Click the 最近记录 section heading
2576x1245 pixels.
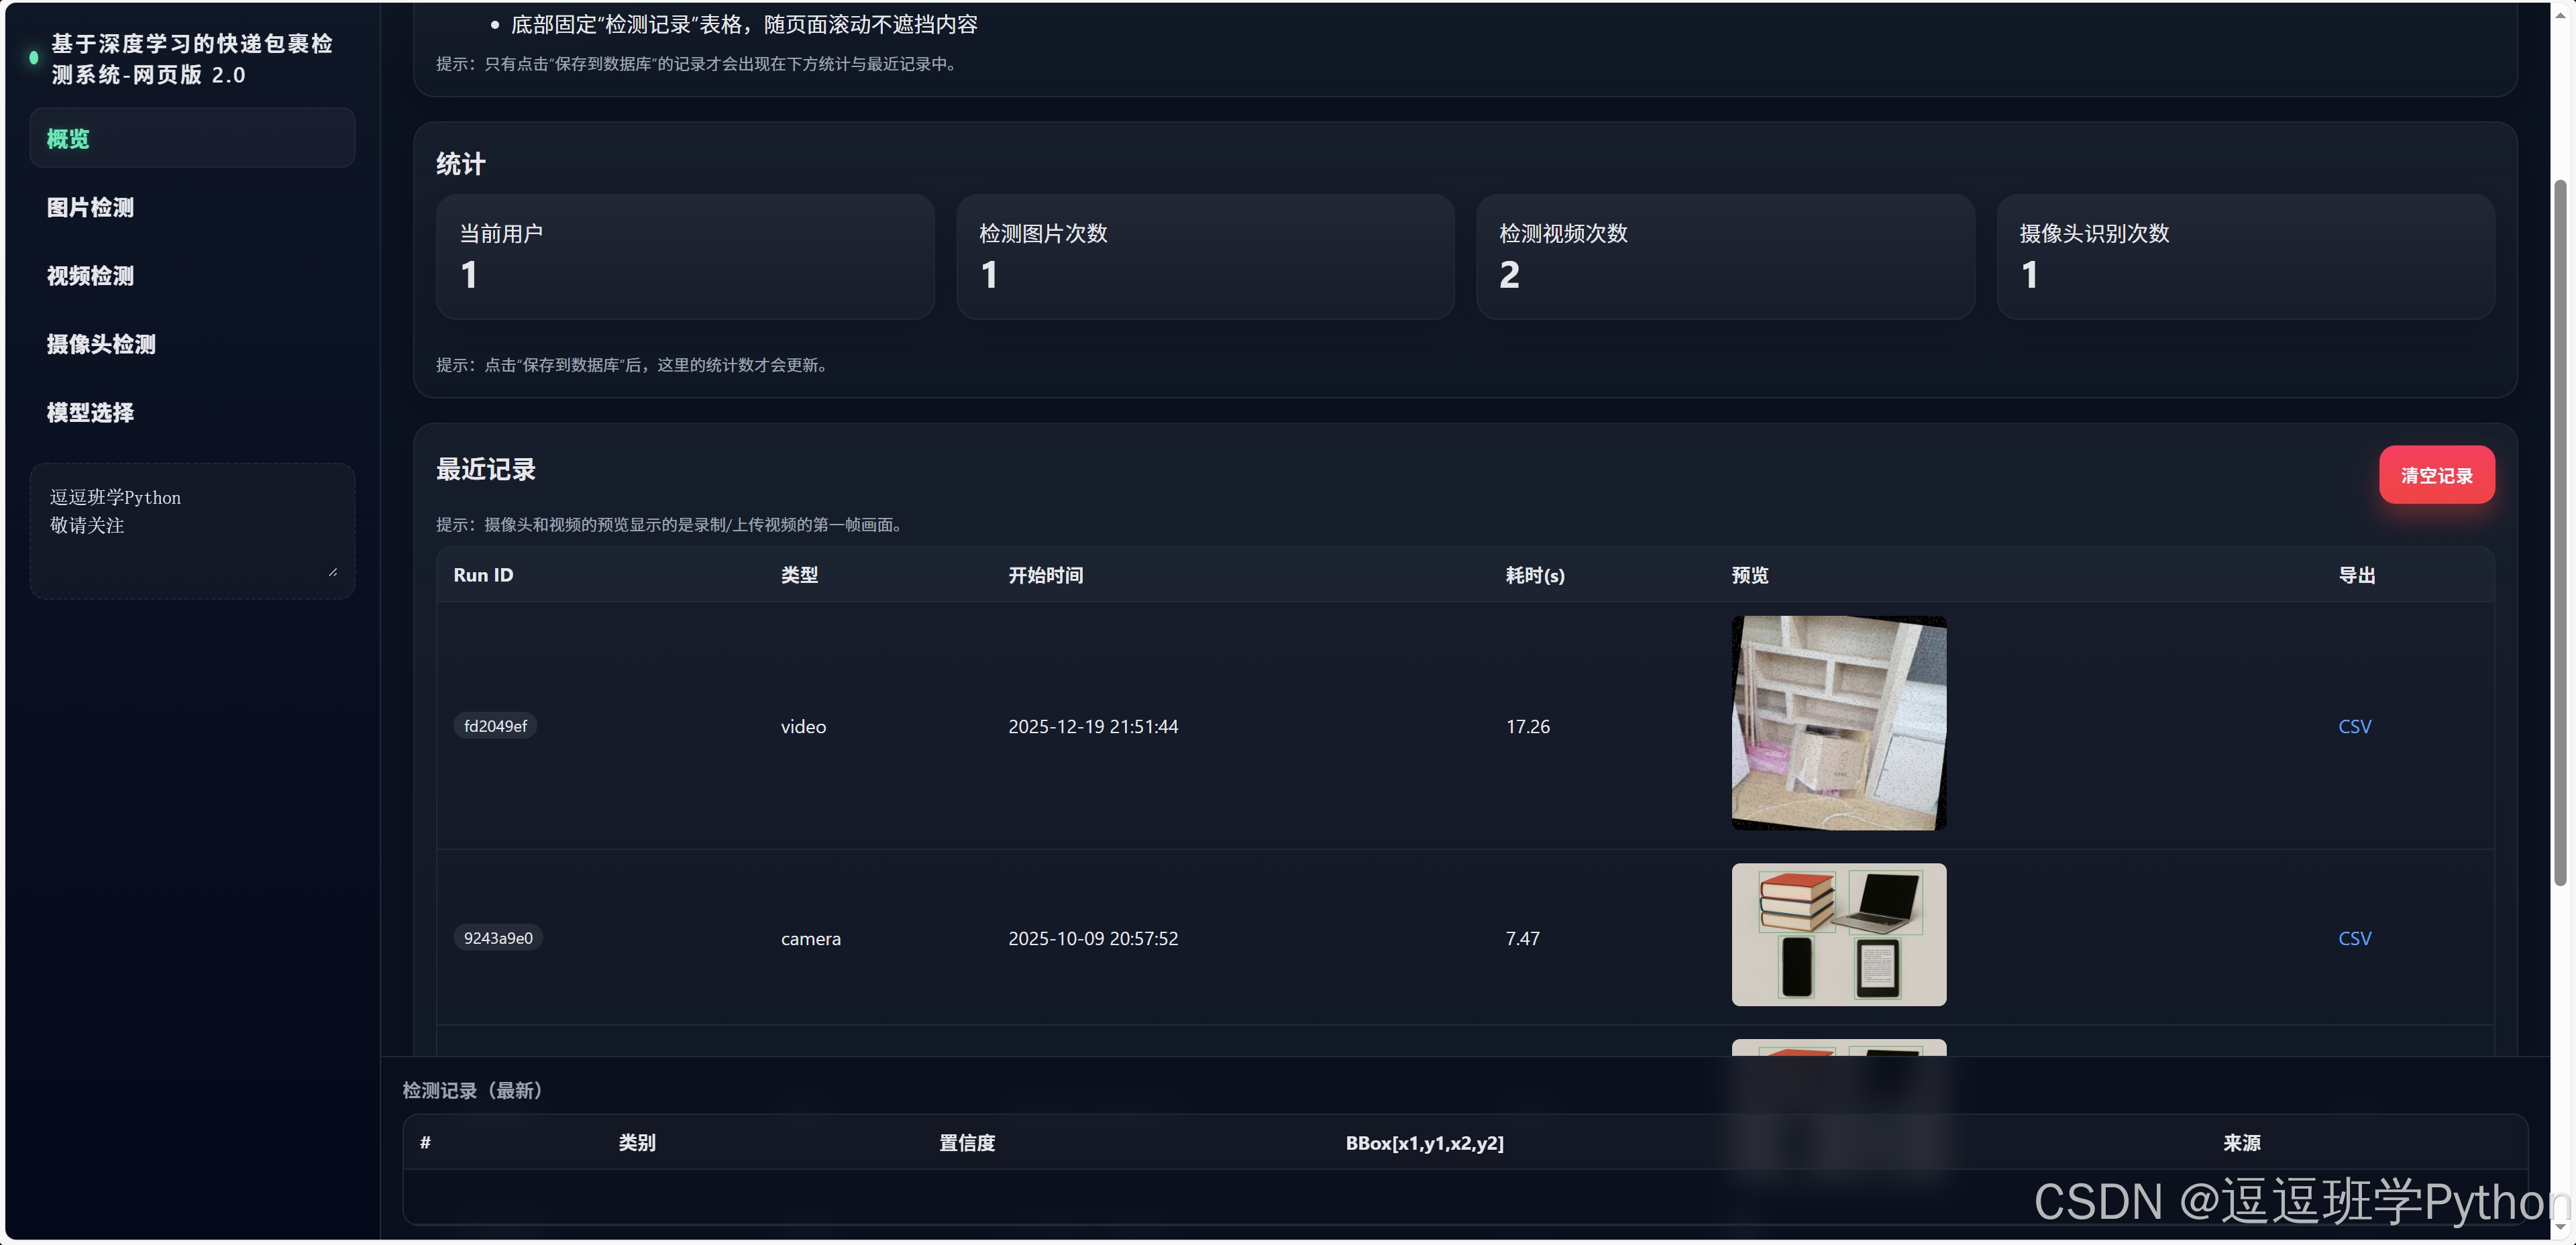coord(485,469)
